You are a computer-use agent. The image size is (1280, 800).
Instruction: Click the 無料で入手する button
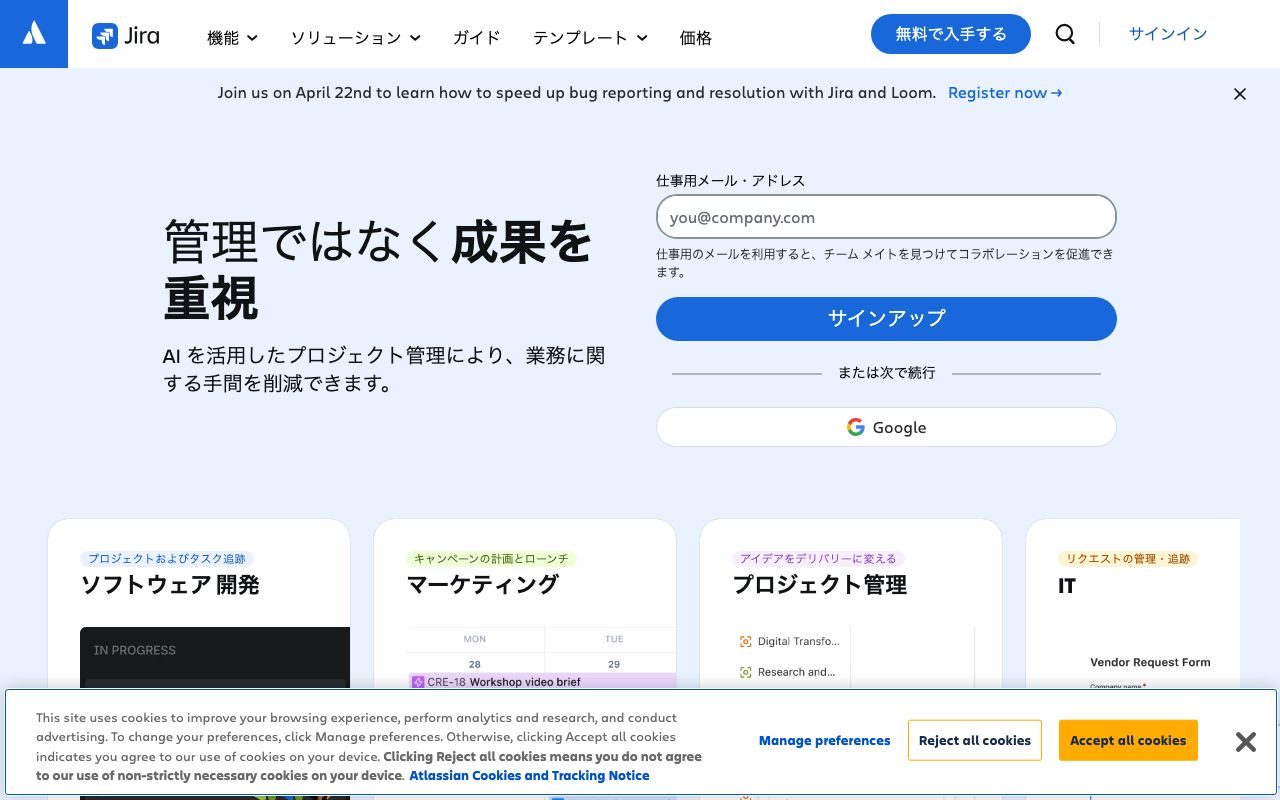950,33
